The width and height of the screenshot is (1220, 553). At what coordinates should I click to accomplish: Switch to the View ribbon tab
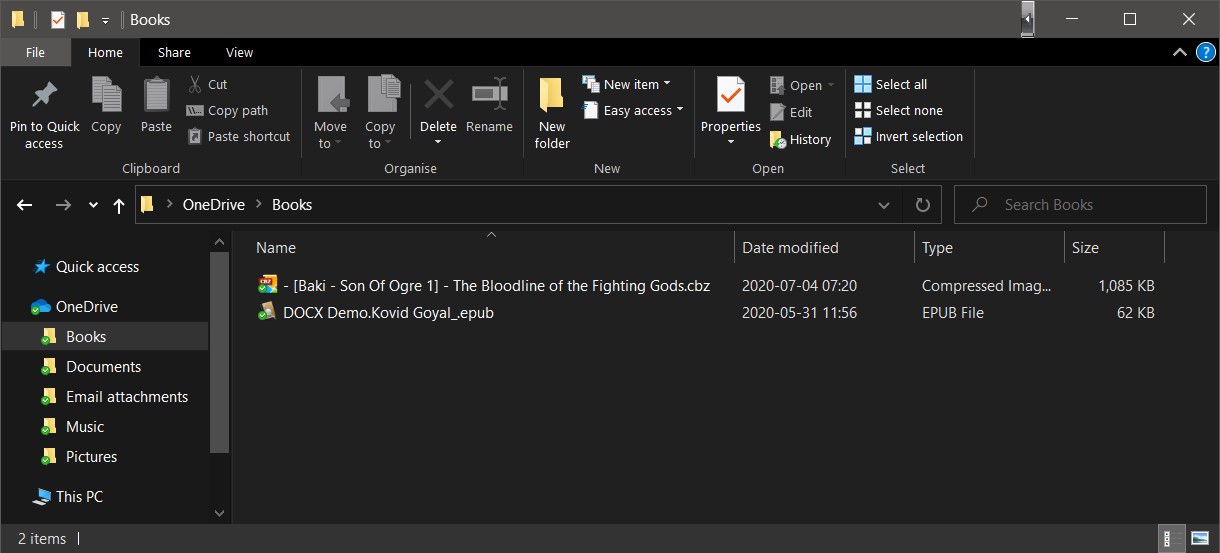coord(239,53)
